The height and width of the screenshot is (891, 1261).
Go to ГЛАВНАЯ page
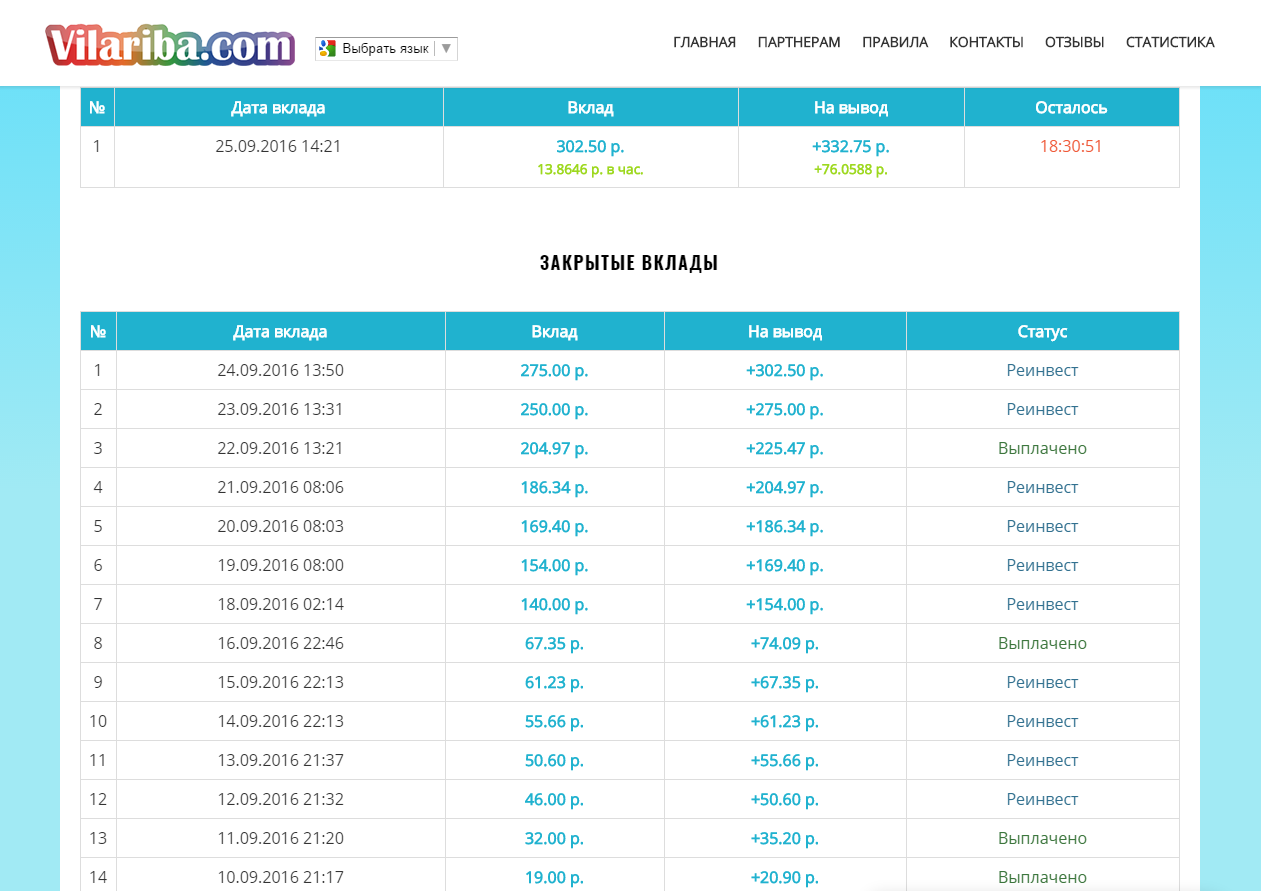coord(704,42)
